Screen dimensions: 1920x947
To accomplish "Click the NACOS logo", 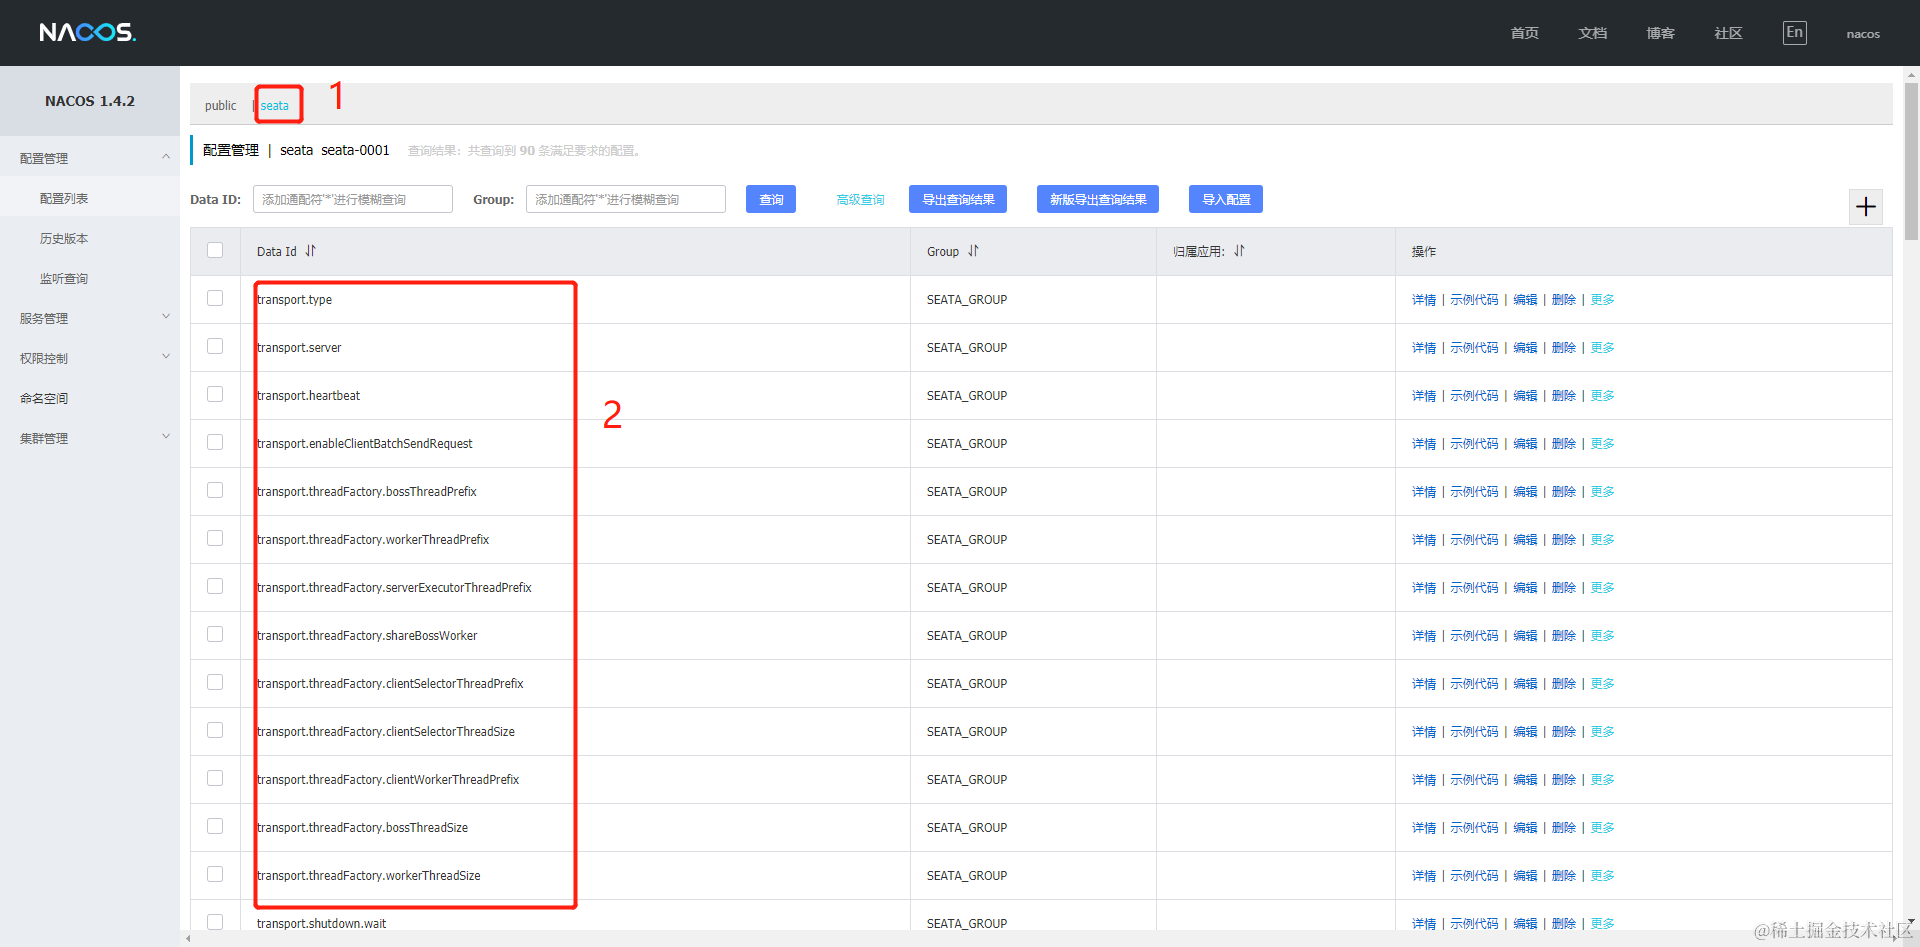I will pos(88,33).
